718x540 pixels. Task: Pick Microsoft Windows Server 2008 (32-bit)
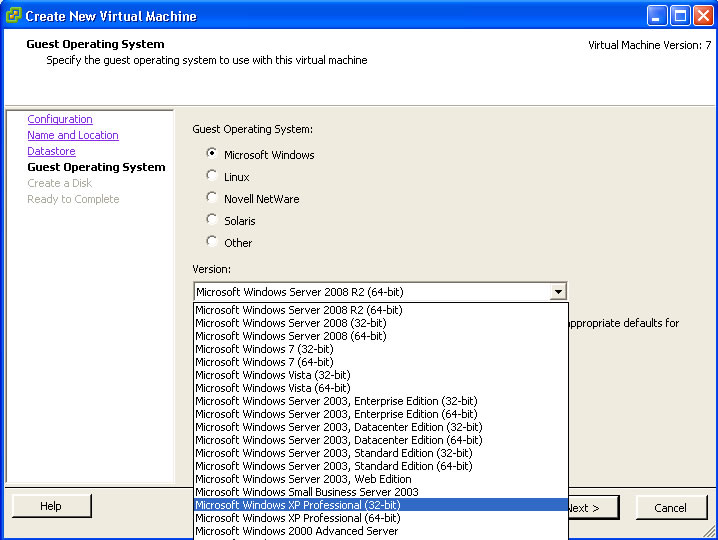(x=381, y=323)
